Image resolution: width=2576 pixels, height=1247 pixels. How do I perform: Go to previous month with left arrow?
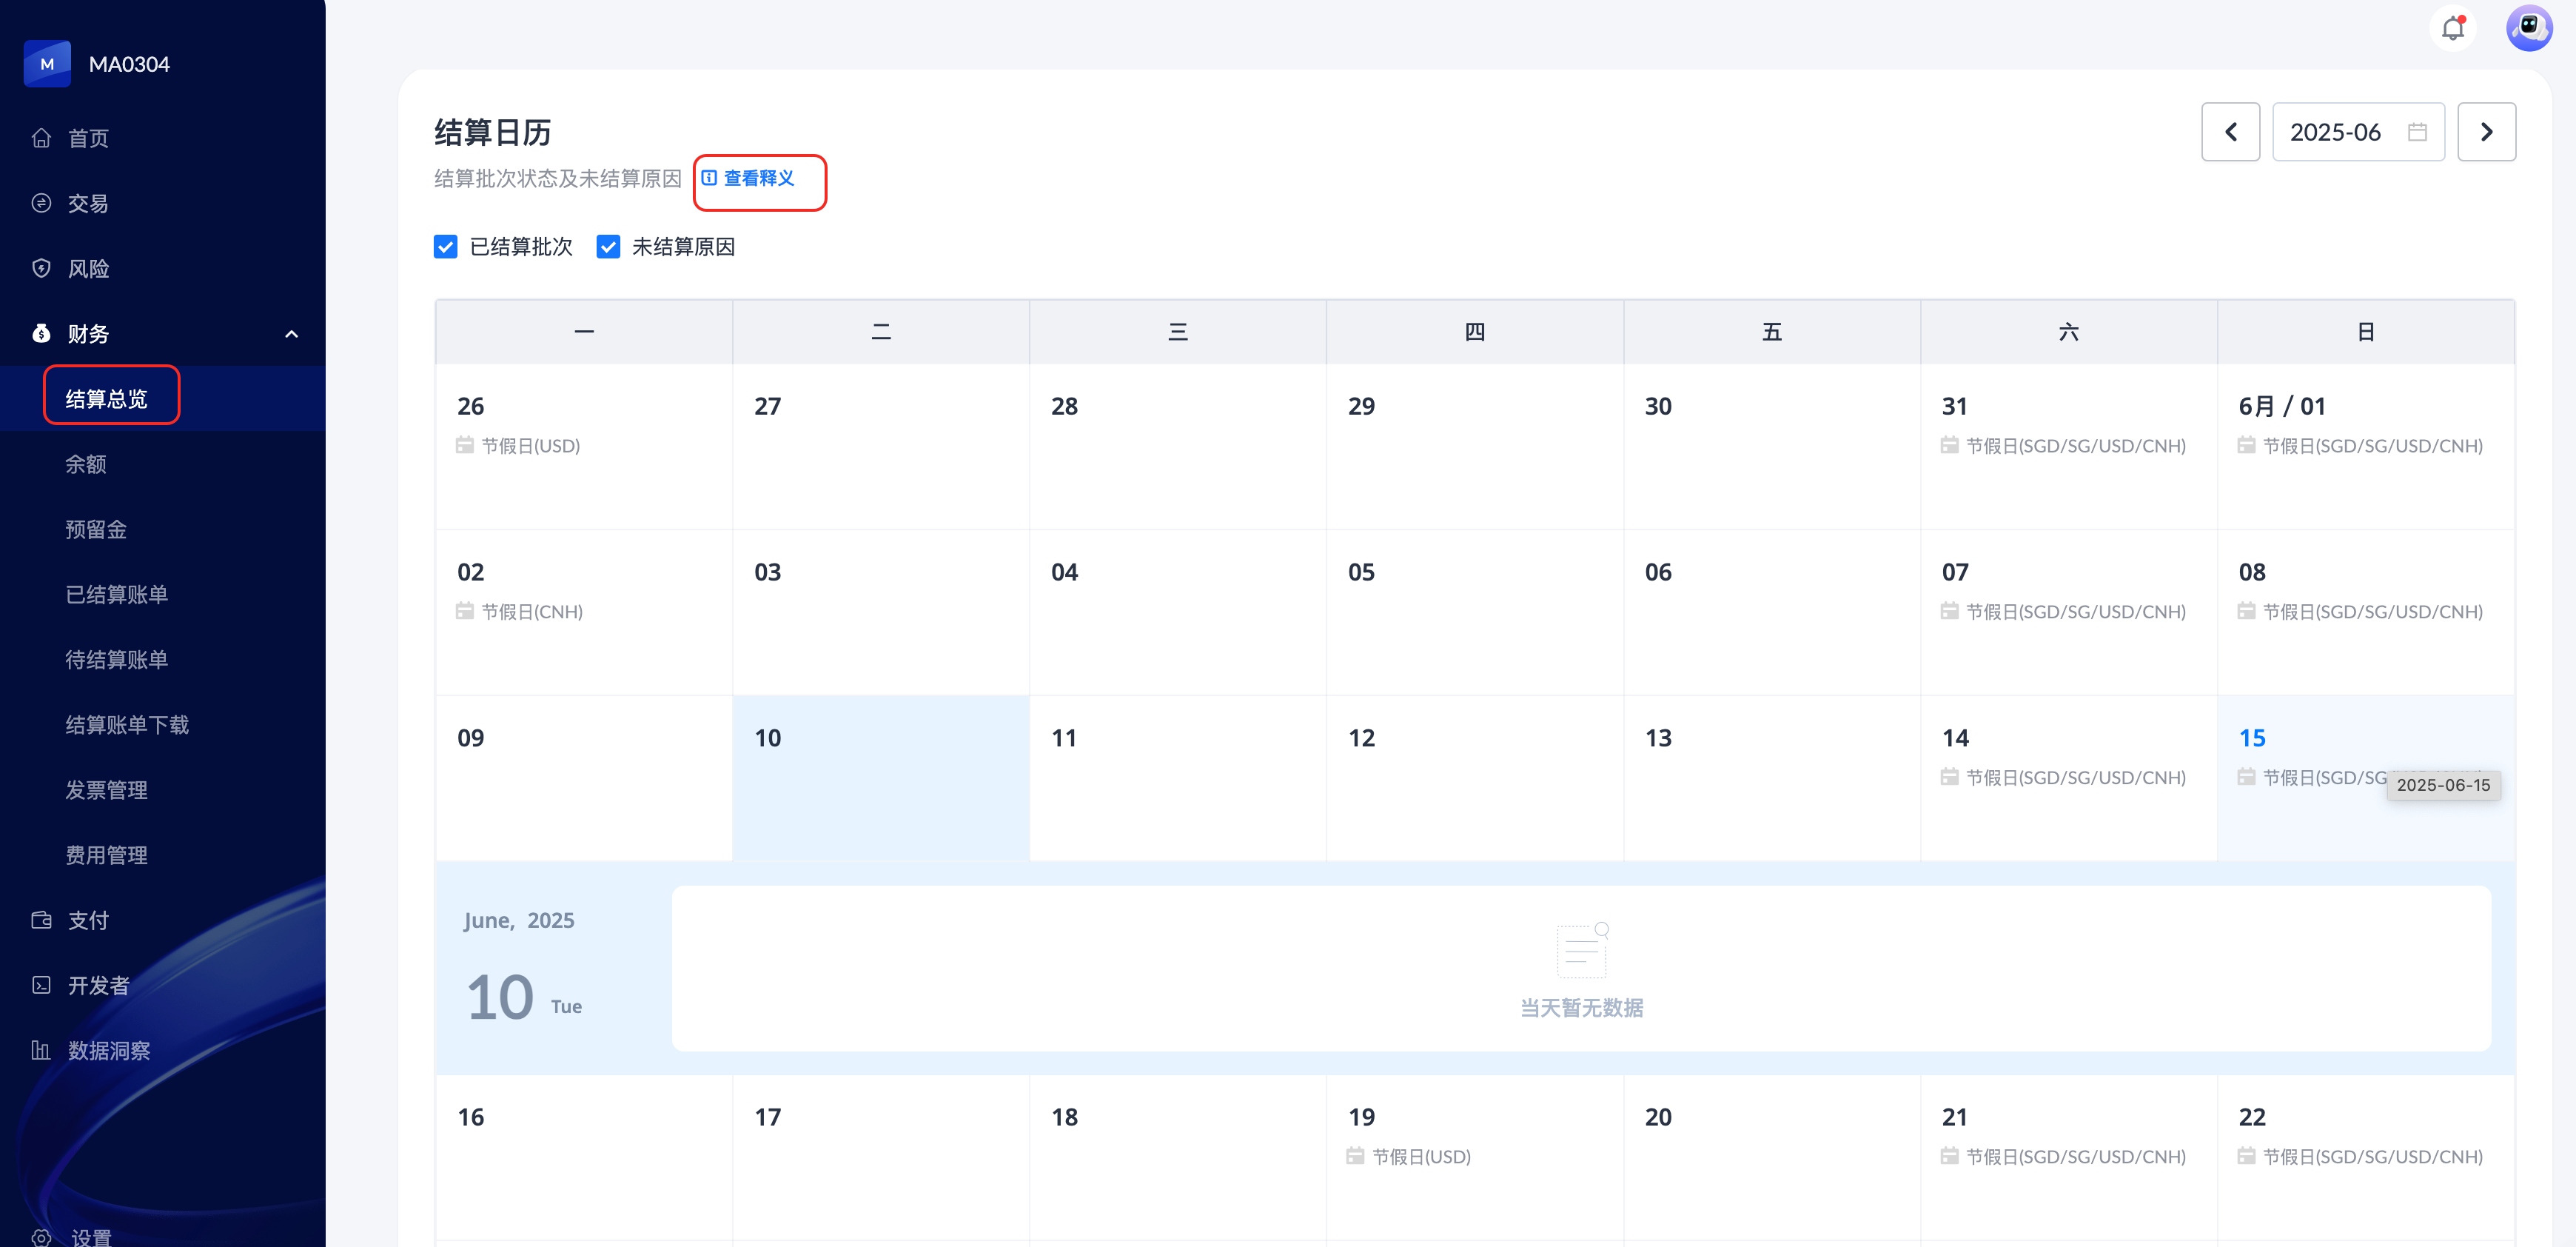[2230, 132]
